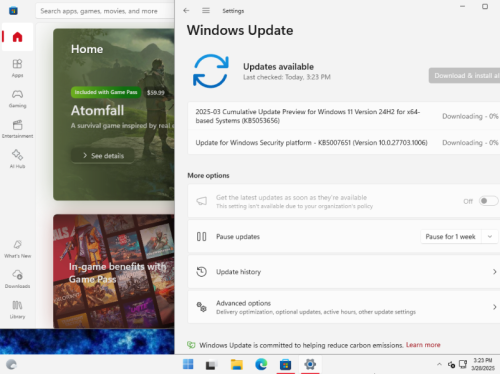The width and height of the screenshot is (500, 374).
Task: Open Microsoft Edge from taskbar
Action: pos(261,364)
